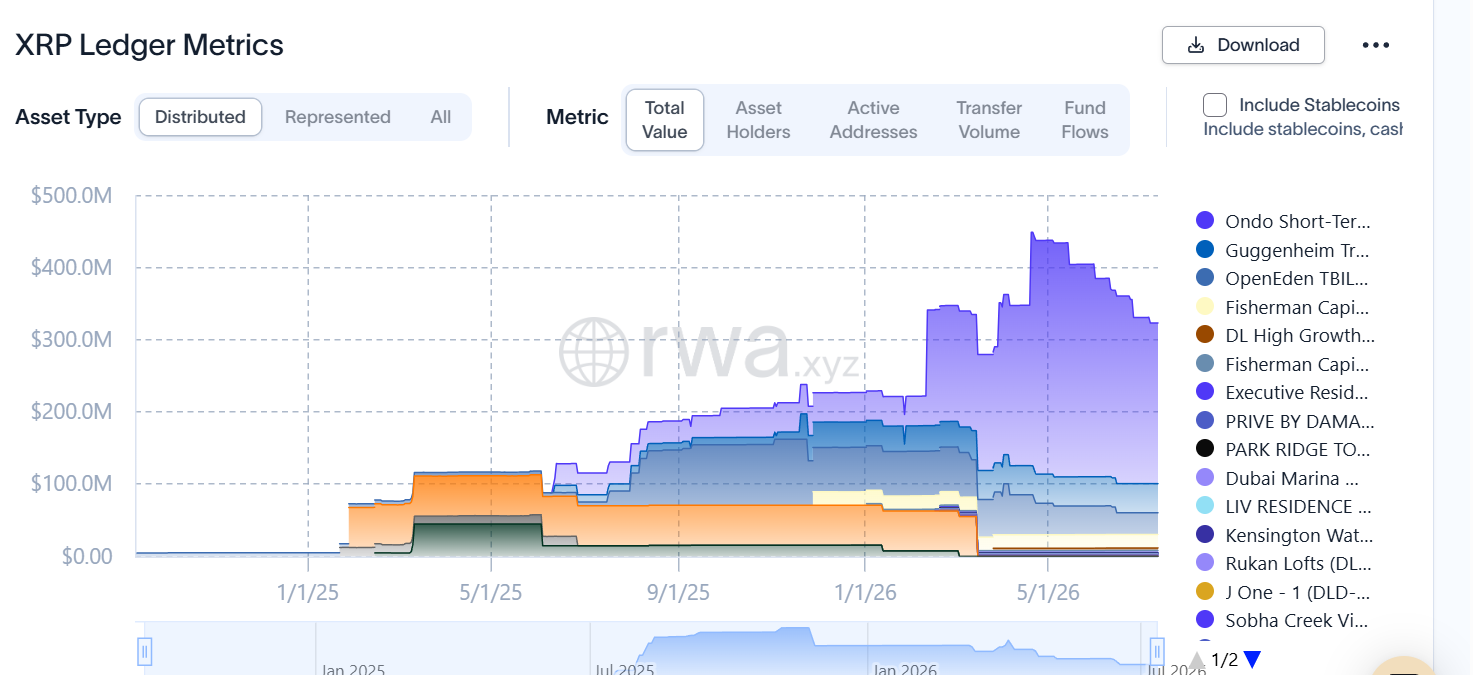This screenshot has height=675, width=1473.
Task: Click the left range slider handle
Action: click(x=145, y=652)
